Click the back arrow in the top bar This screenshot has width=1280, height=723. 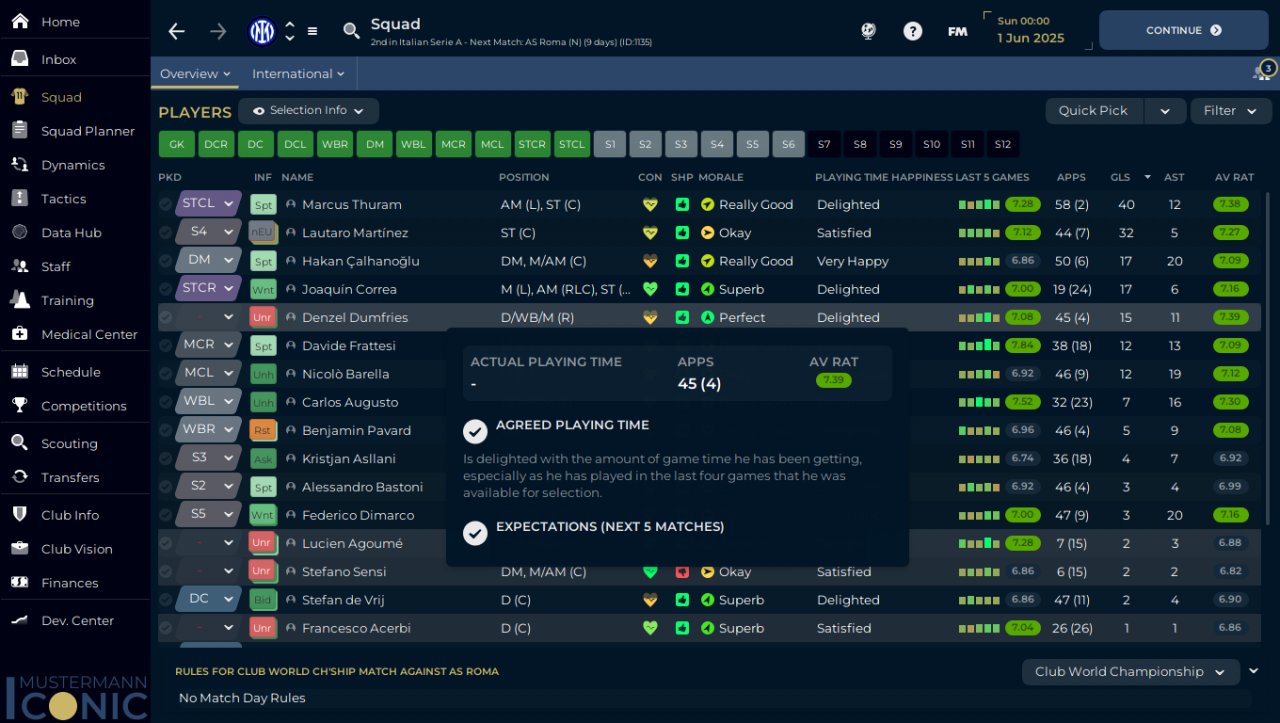tap(177, 31)
